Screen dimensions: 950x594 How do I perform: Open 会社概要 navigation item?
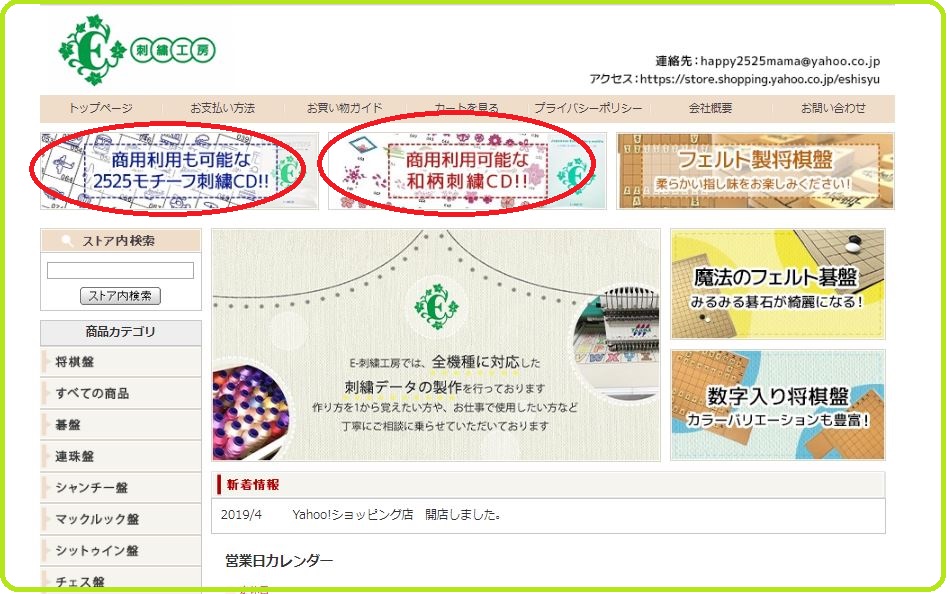click(x=710, y=108)
